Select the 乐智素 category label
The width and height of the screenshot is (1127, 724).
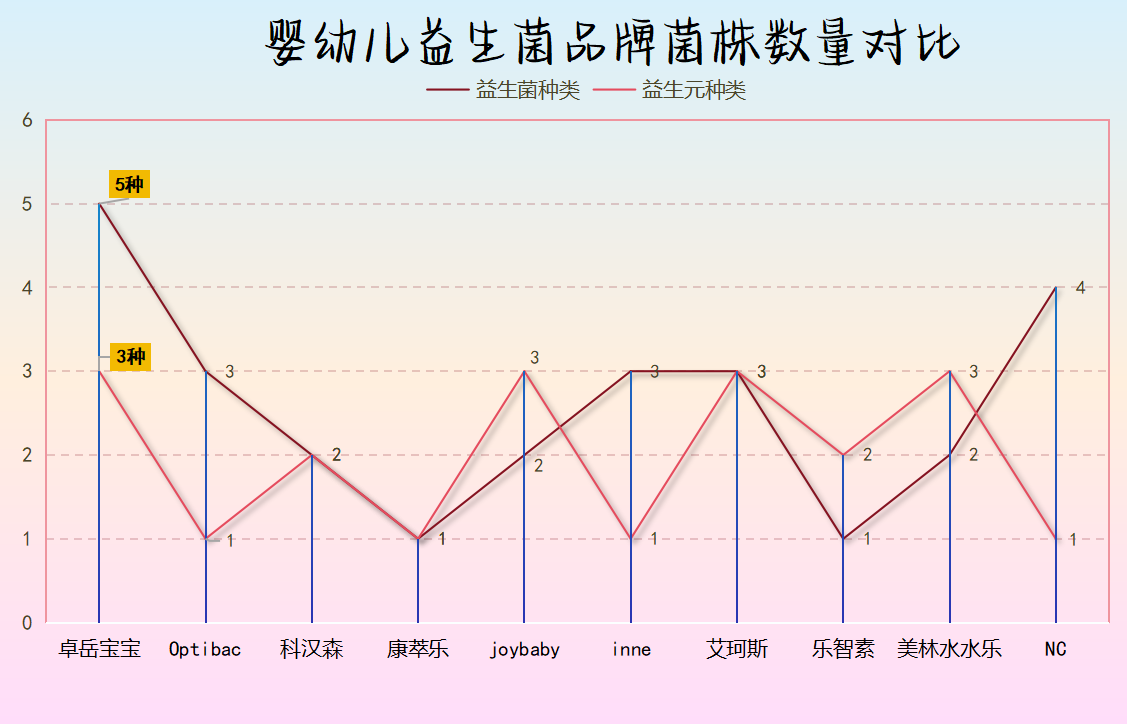pyautogui.click(x=843, y=649)
